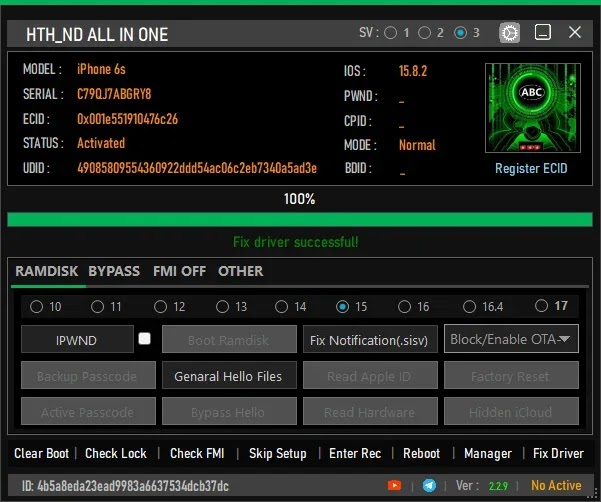Click the ABC logo image

(x=532, y=108)
